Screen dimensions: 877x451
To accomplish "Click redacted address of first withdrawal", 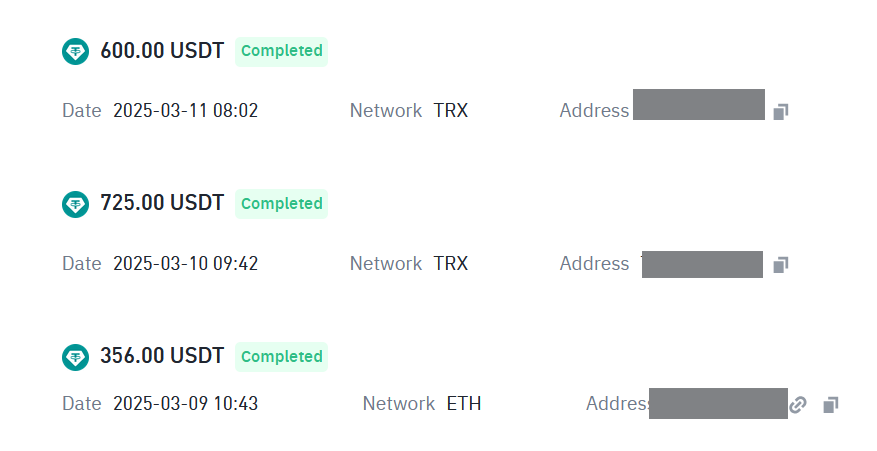I will (x=699, y=104).
